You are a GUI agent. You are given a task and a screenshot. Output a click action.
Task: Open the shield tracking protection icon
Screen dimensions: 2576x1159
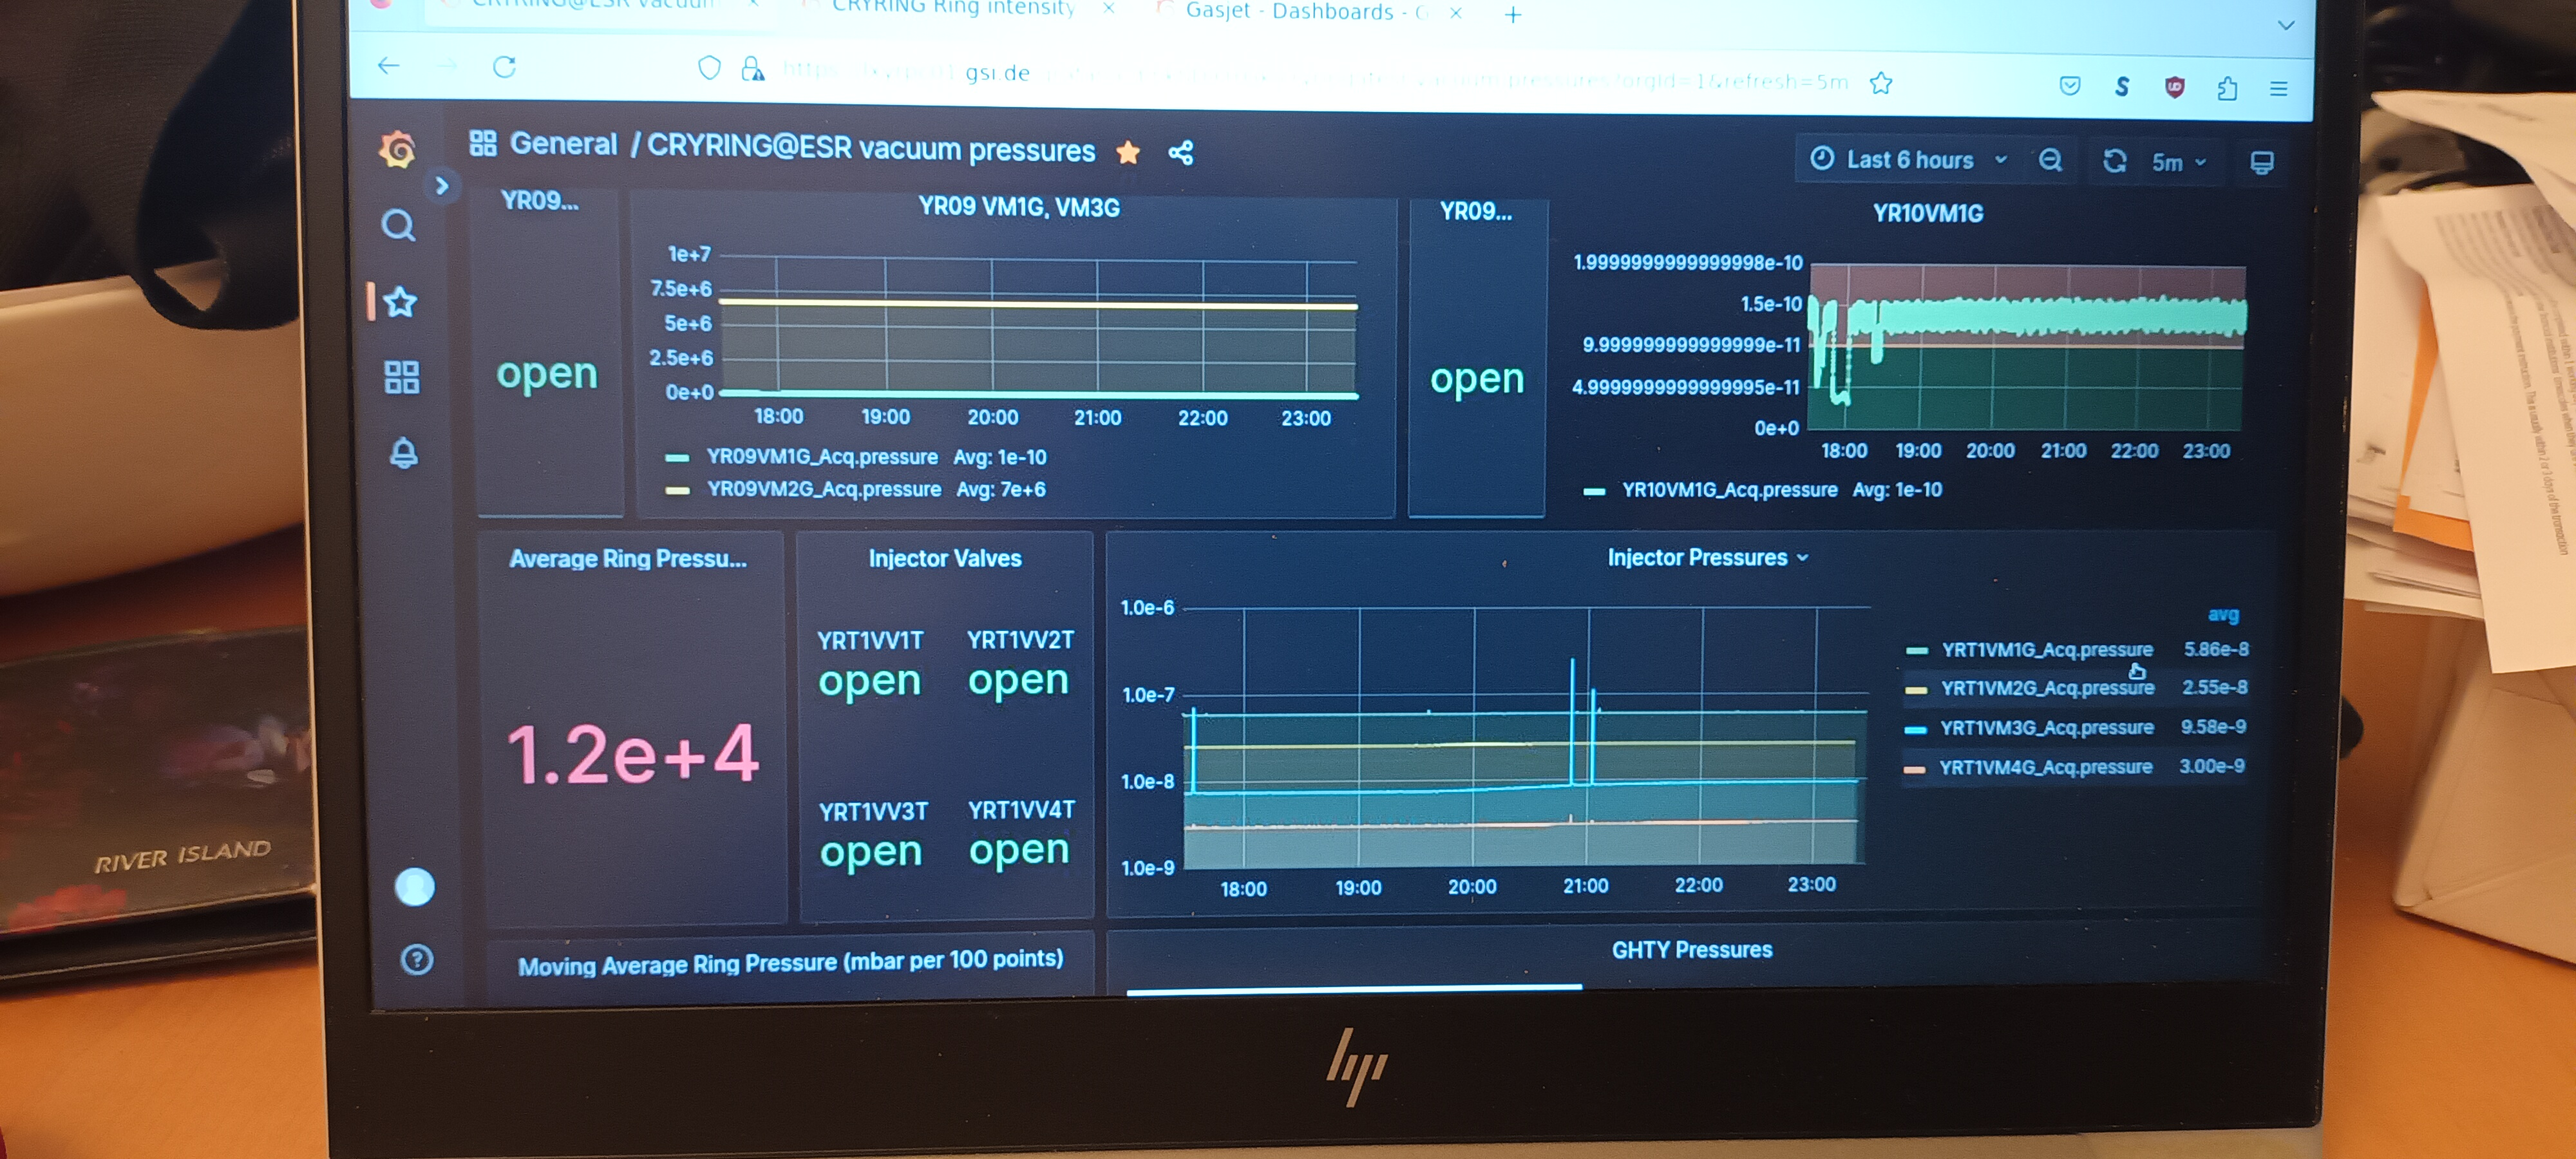pyautogui.click(x=709, y=68)
